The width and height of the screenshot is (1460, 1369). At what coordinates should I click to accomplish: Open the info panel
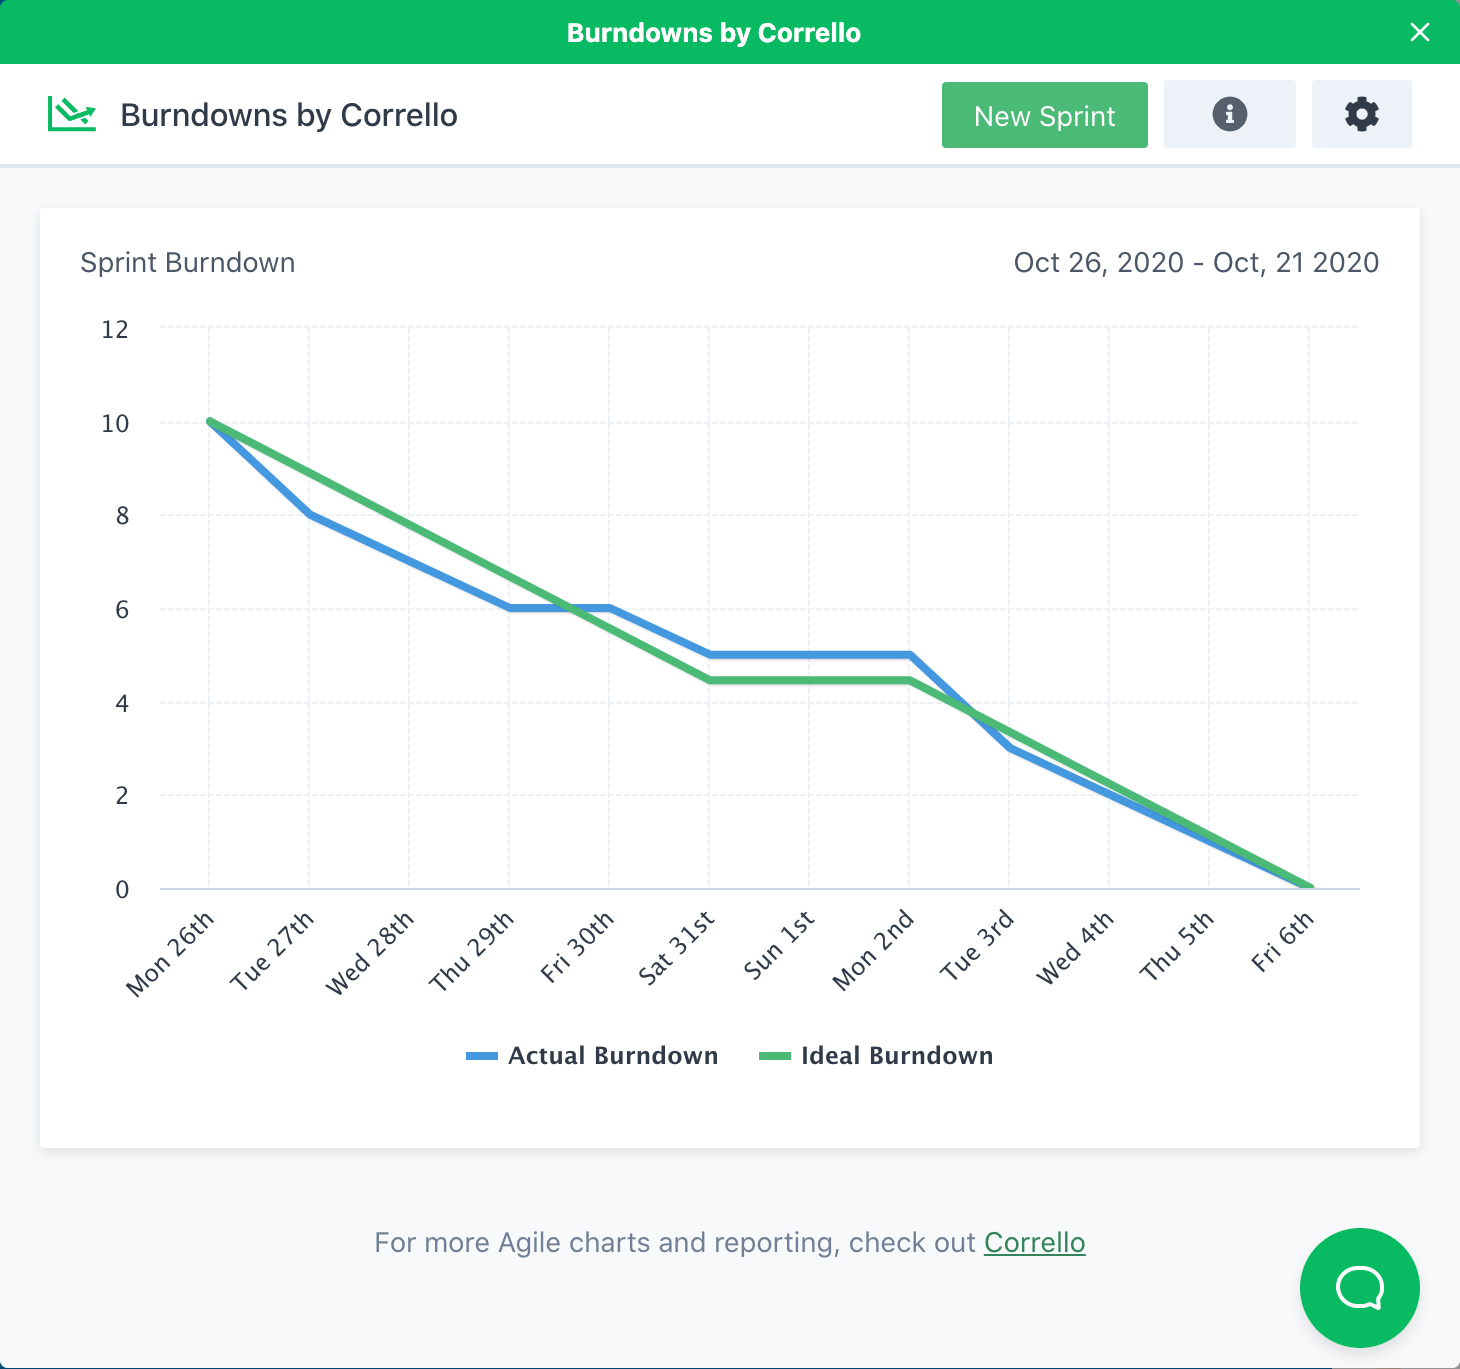(1229, 113)
